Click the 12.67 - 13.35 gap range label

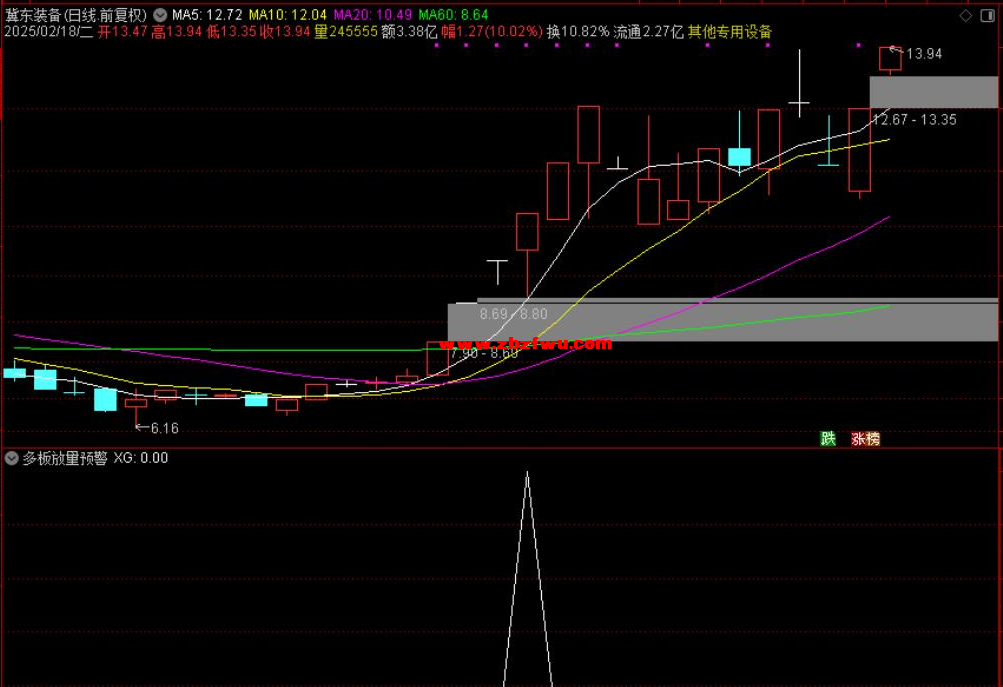(x=915, y=120)
